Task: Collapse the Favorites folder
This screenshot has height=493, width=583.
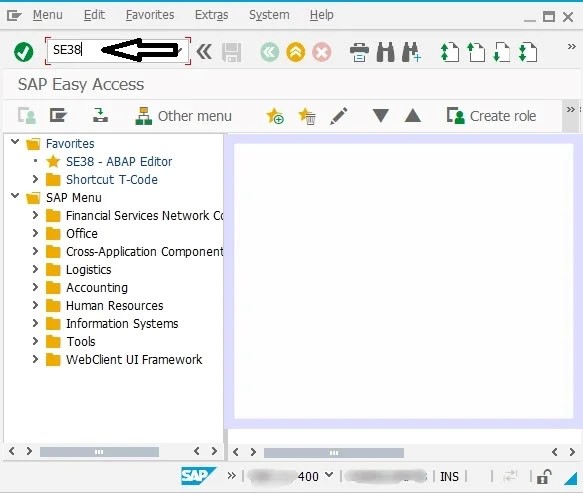Action: 15,142
